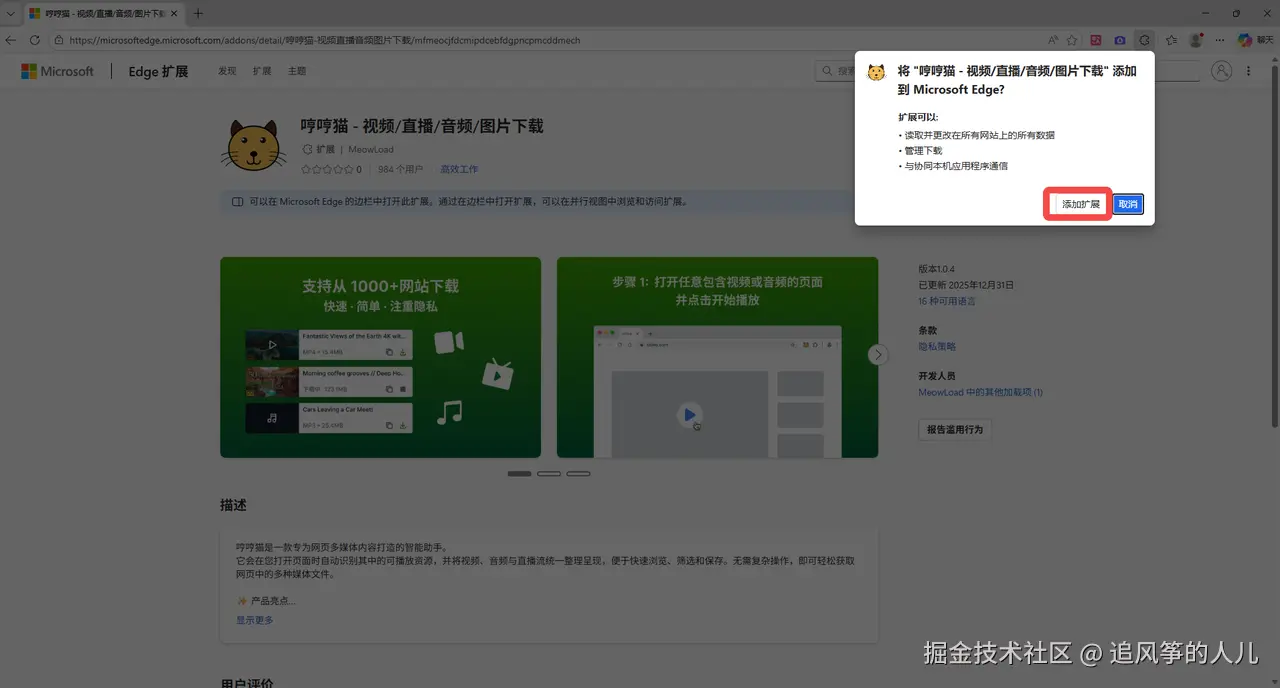
Task: Click 取消 to cancel adding the extension
Action: click(1128, 204)
